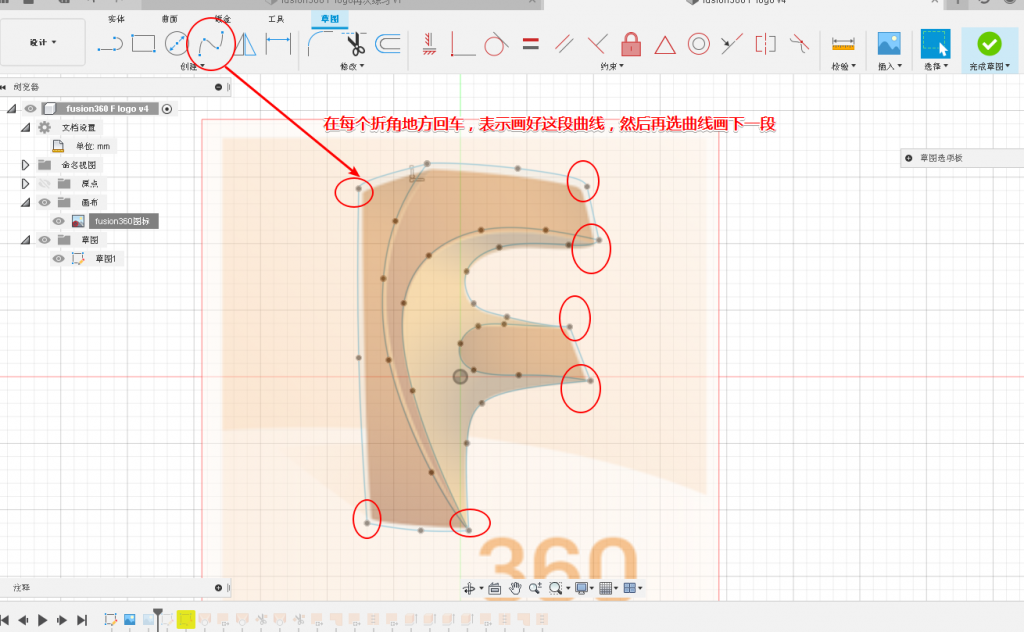Image resolution: width=1024 pixels, height=632 pixels.
Task: Select the Rectangle sketch tool
Action: click(x=143, y=44)
